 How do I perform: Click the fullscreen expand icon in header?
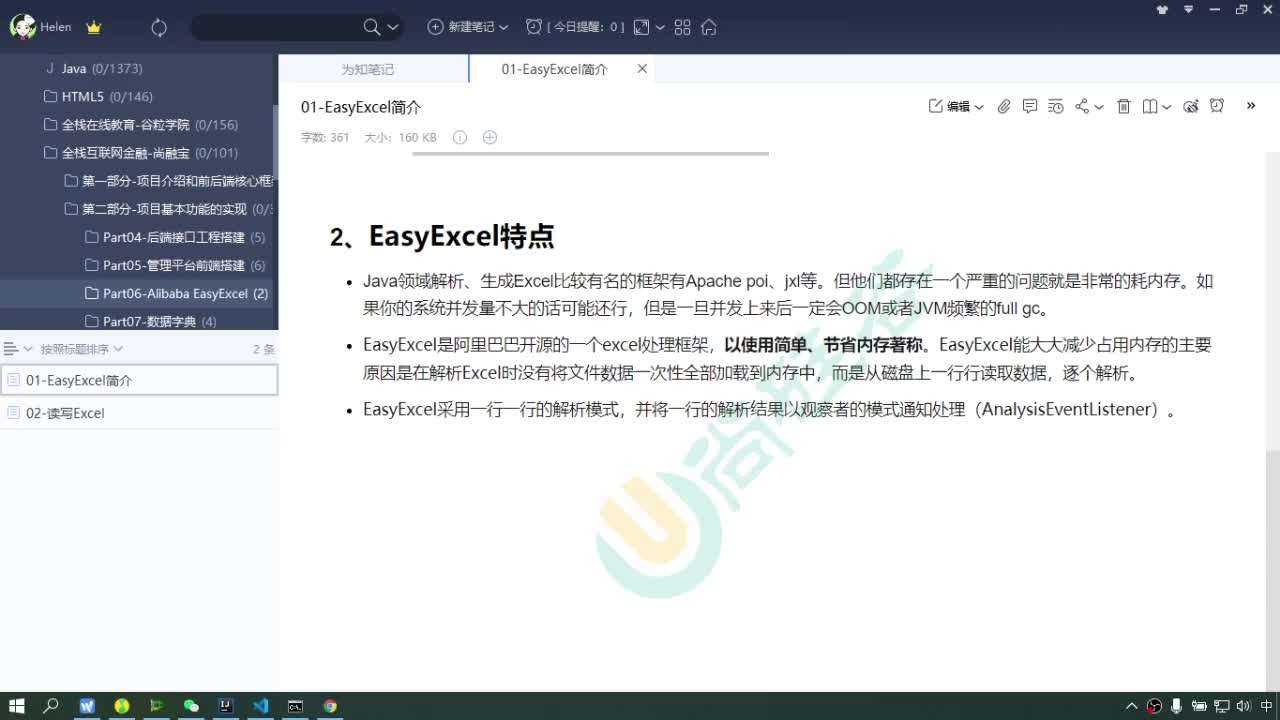click(641, 28)
